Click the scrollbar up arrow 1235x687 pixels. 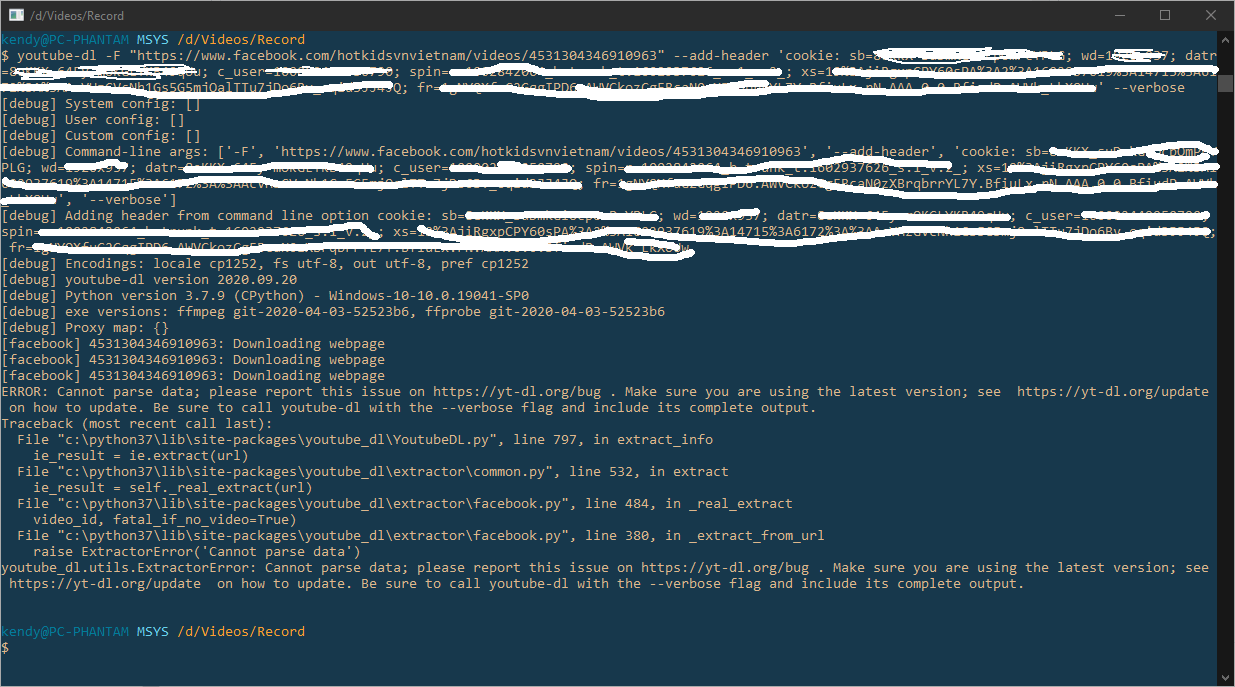point(1225,40)
